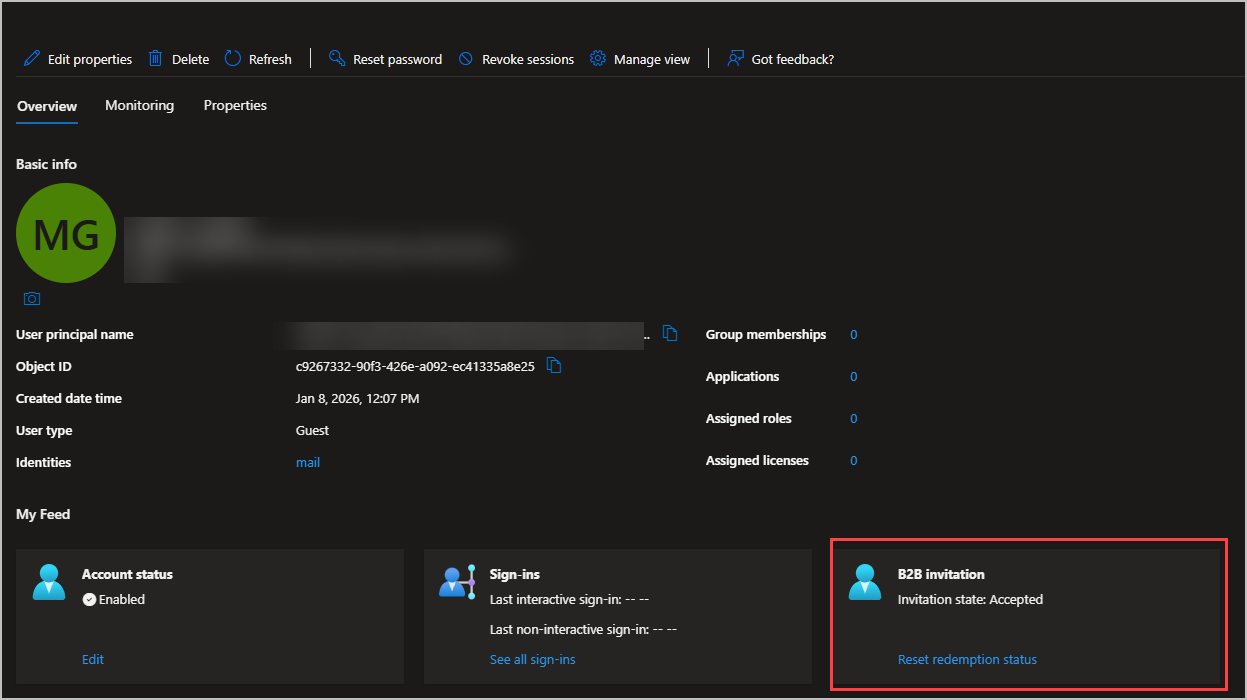Click the Revoke sessions icon
1247x700 pixels.
click(465, 58)
